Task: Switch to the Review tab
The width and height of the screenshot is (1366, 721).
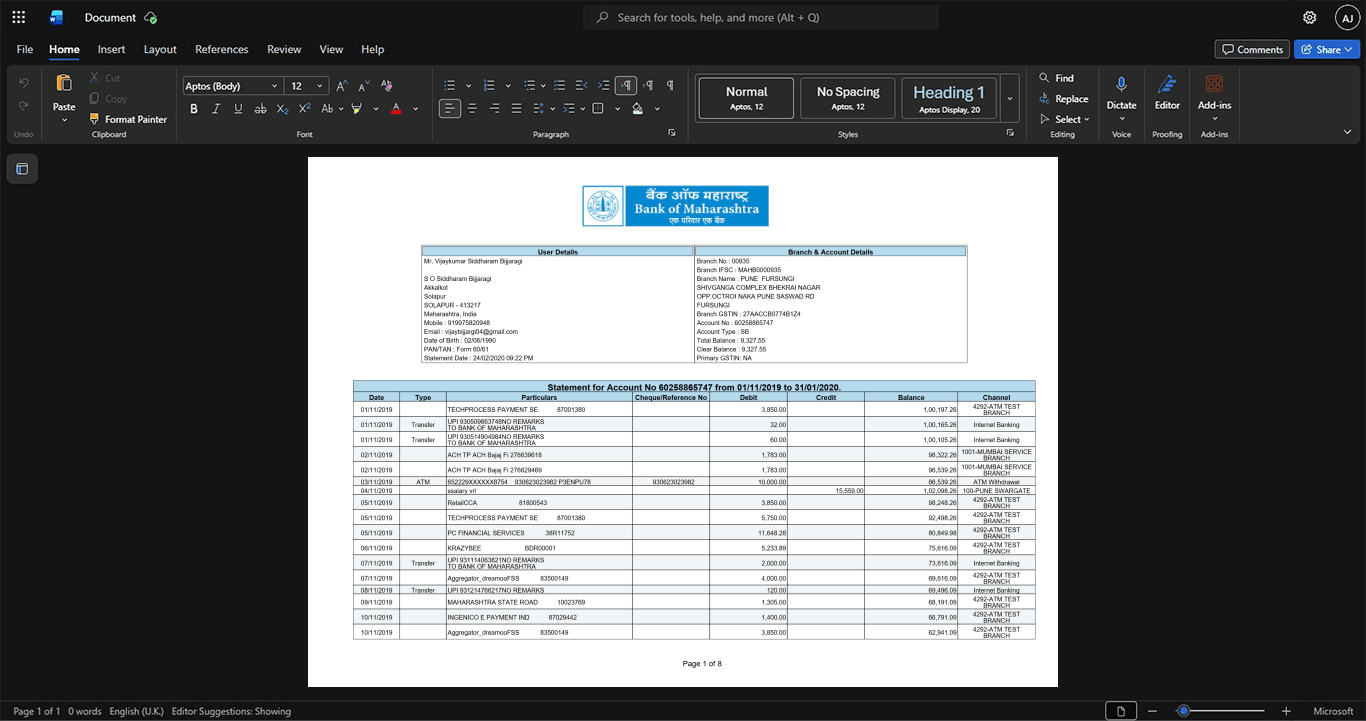Action: (x=284, y=49)
